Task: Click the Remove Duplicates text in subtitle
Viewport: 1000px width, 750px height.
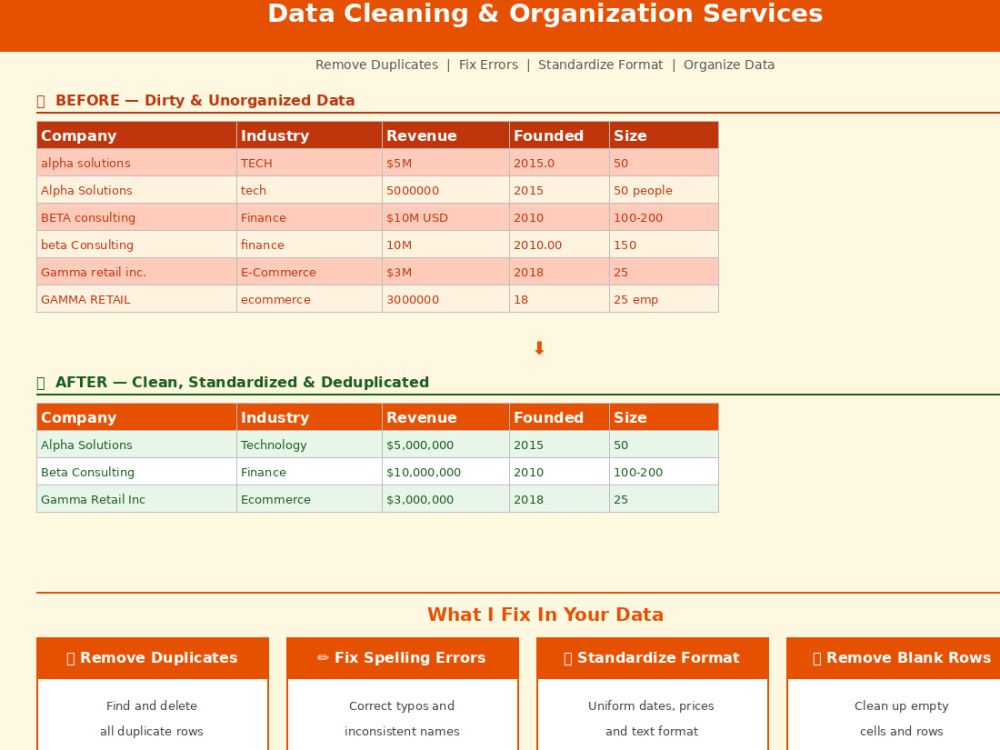Action: pyautogui.click(x=376, y=64)
